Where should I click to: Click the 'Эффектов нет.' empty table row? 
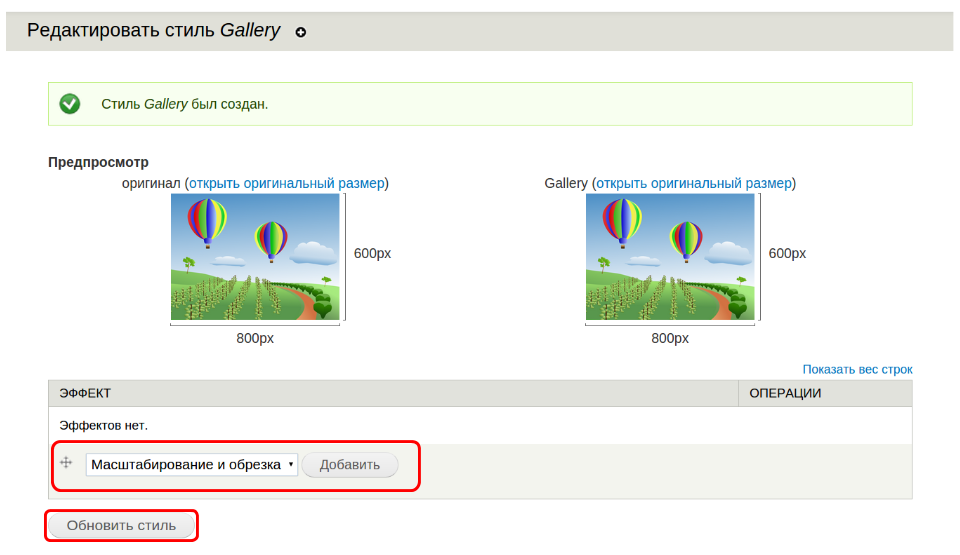coord(104,425)
